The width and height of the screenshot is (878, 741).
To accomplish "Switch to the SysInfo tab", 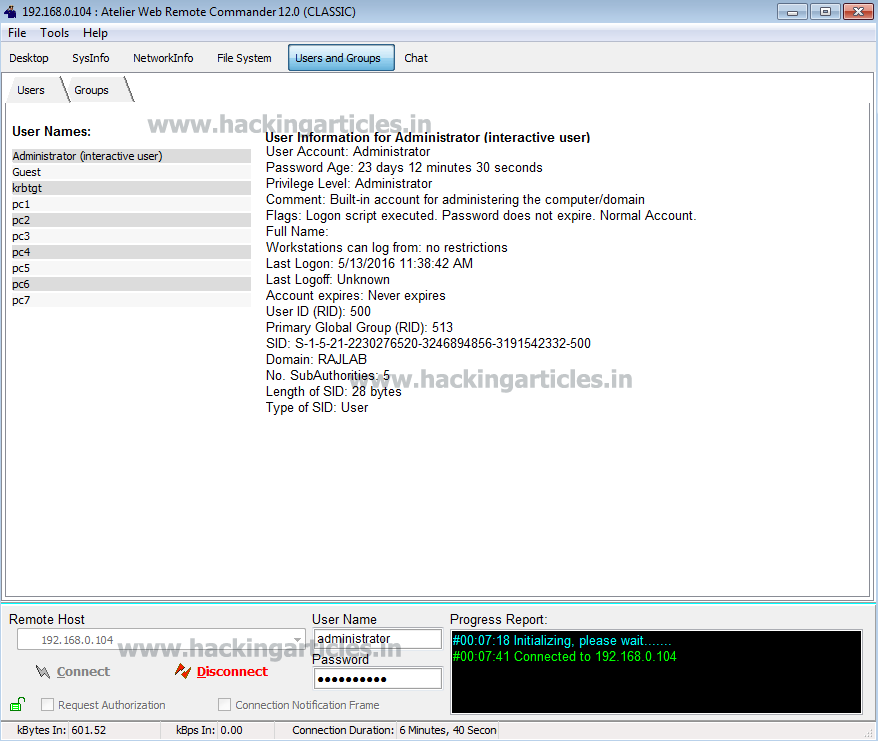I will tap(91, 58).
